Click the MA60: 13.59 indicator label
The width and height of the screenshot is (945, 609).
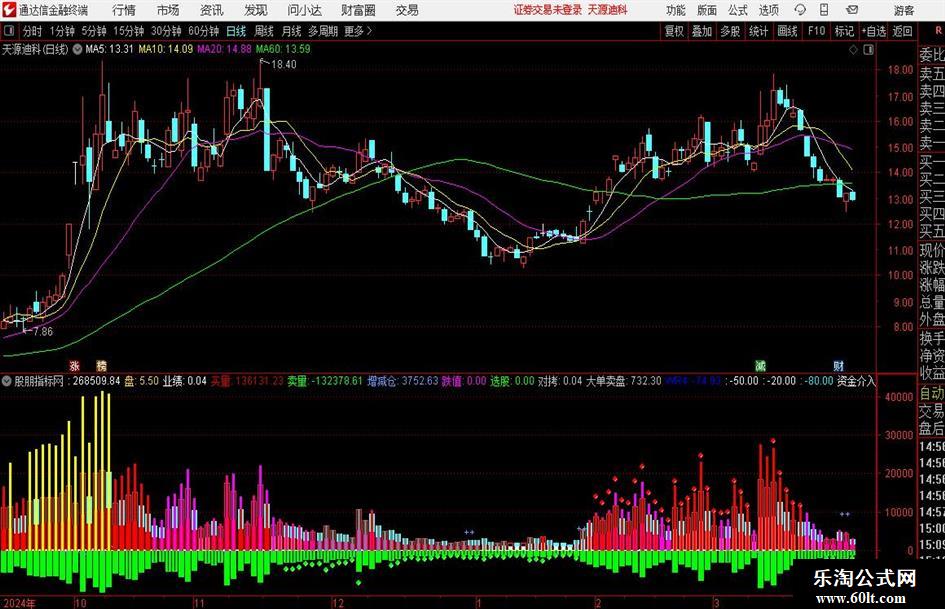tap(283, 49)
